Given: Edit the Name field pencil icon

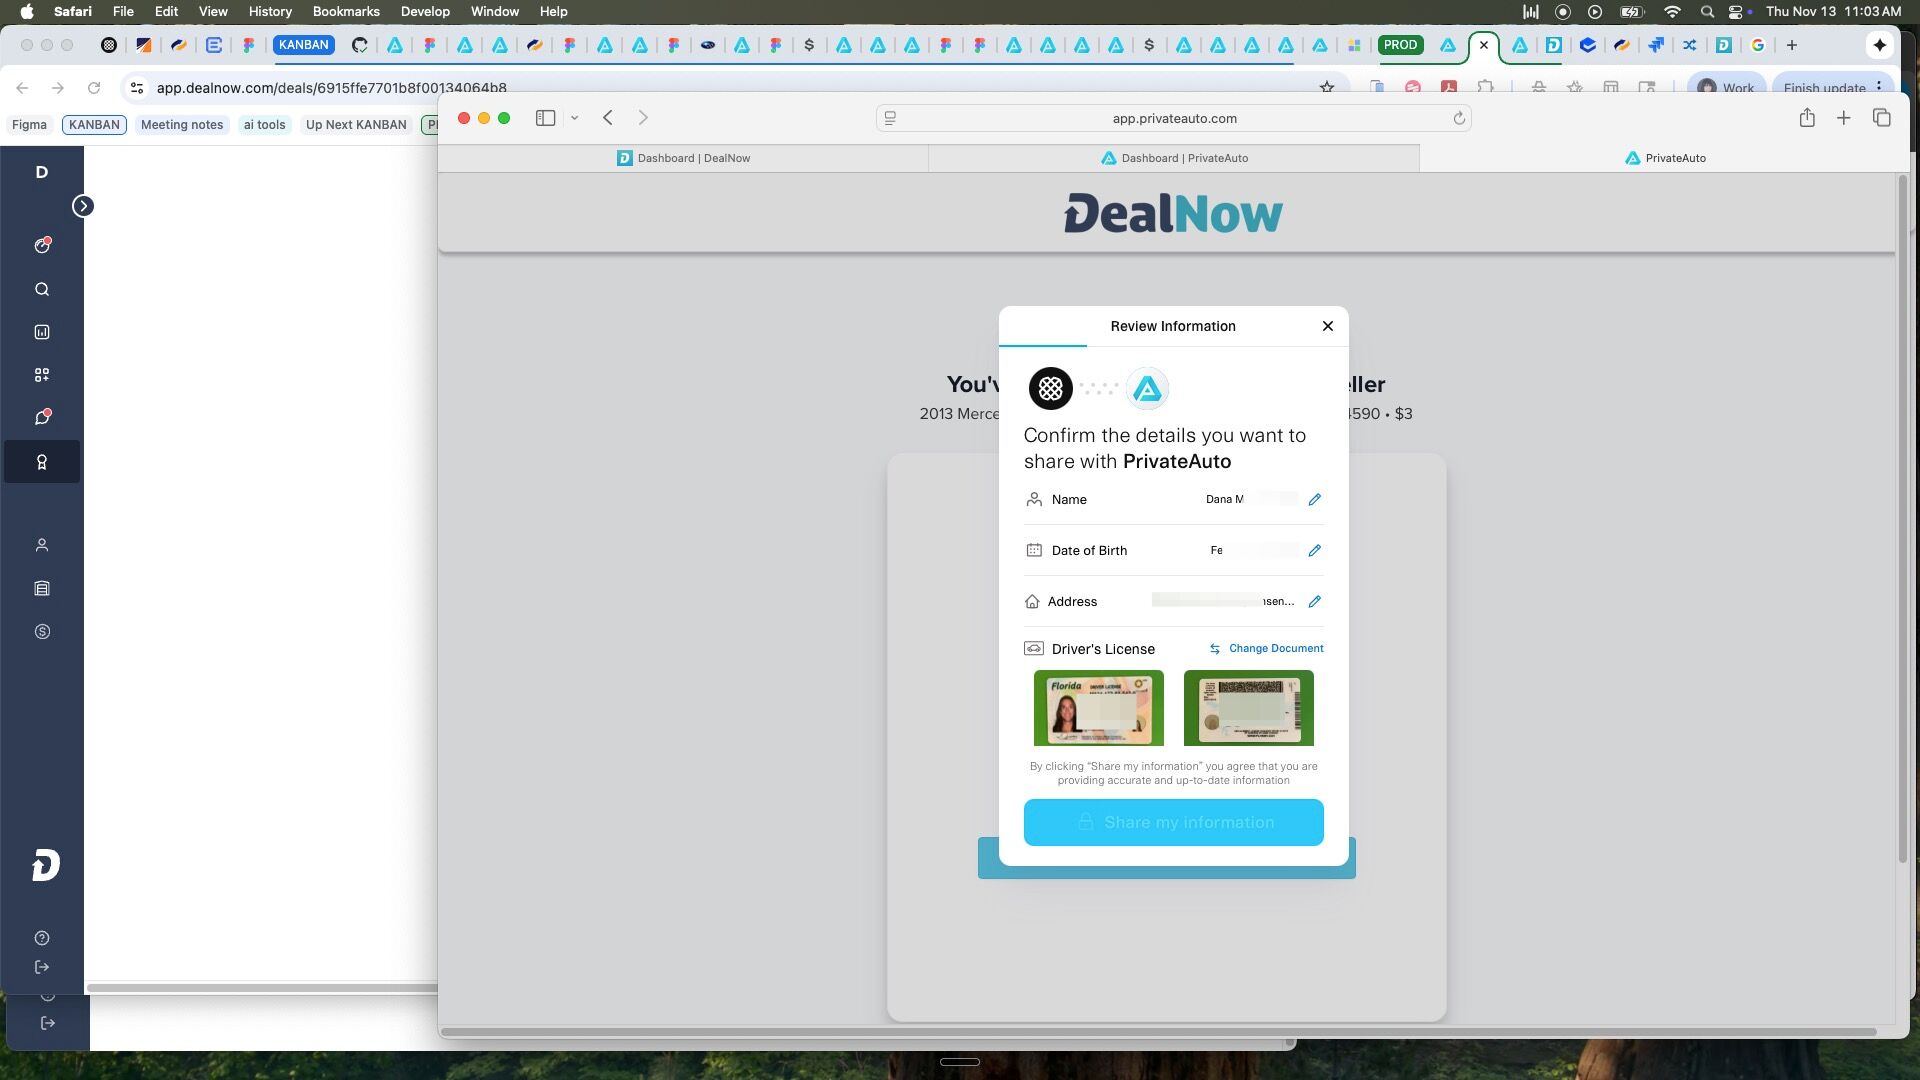Looking at the screenshot, I should click(1314, 499).
